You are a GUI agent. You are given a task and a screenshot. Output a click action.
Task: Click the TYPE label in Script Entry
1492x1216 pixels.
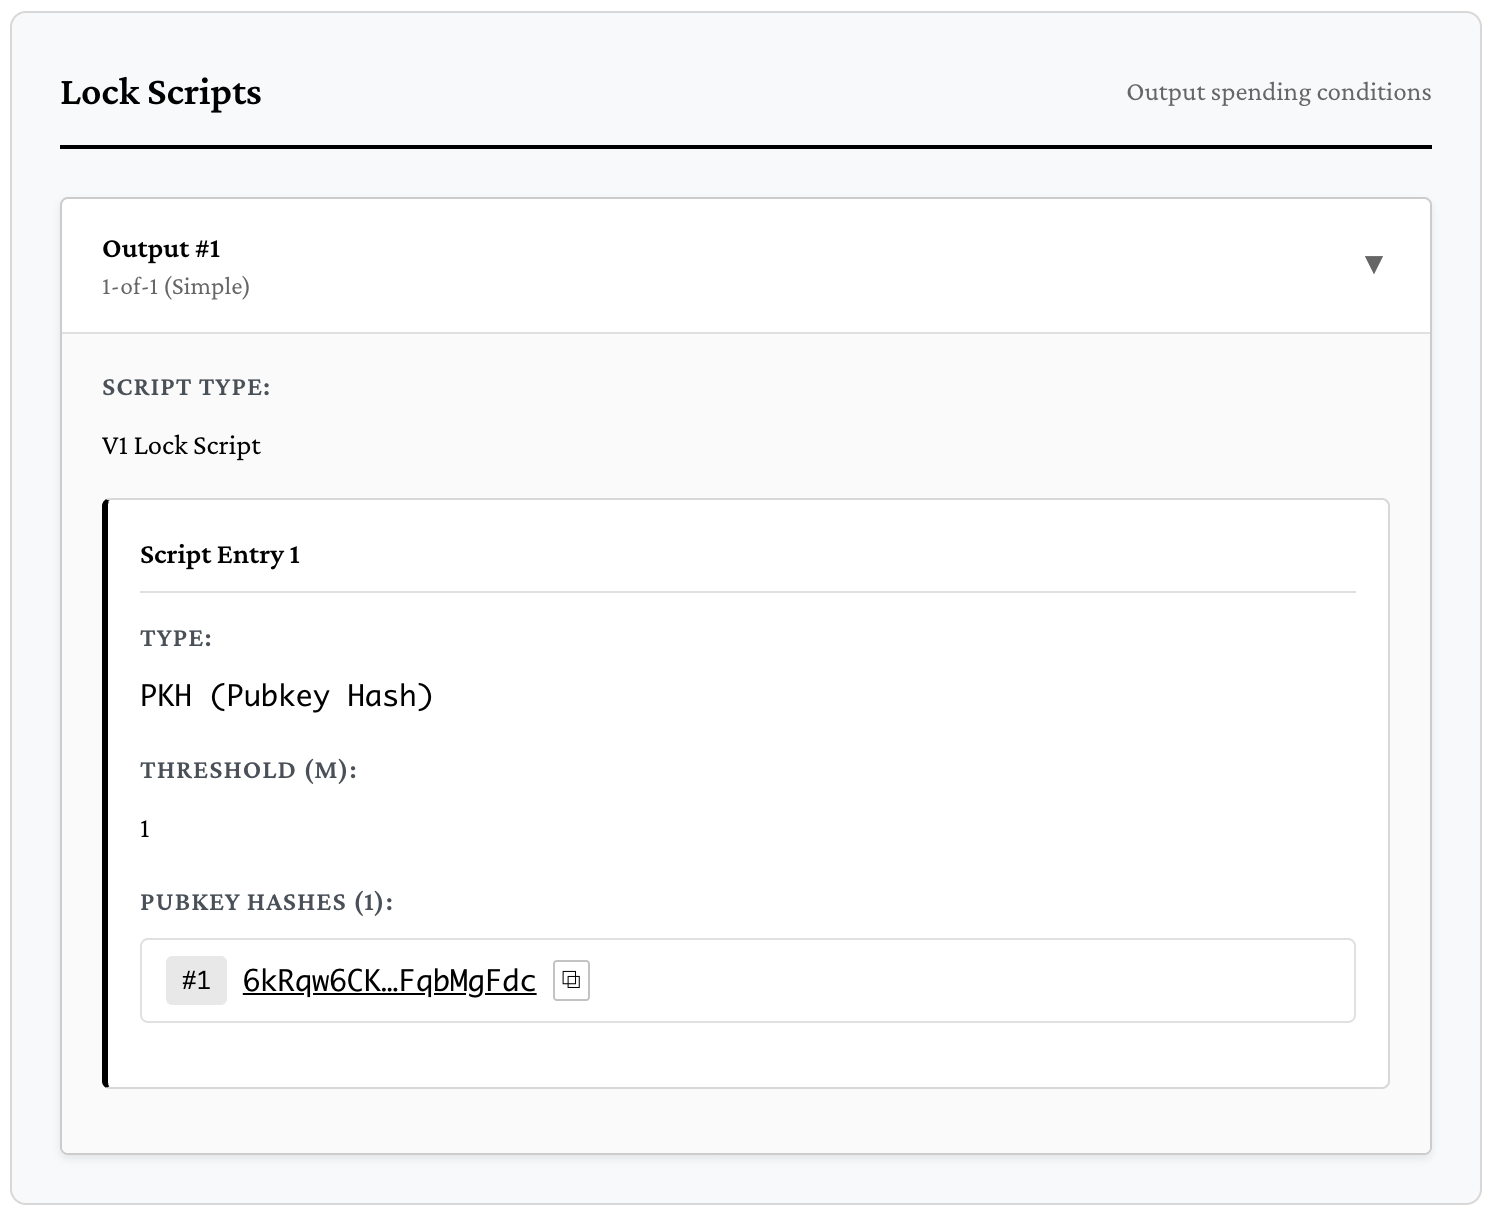click(x=176, y=639)
